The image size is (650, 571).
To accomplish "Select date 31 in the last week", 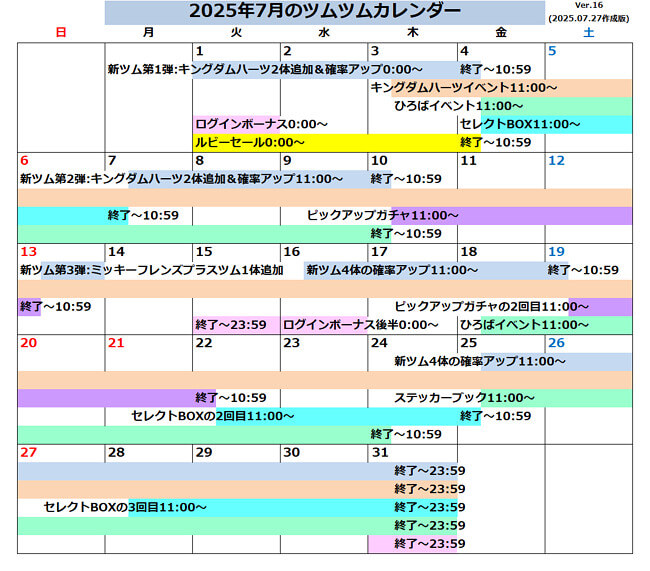I will pos(378,453).
